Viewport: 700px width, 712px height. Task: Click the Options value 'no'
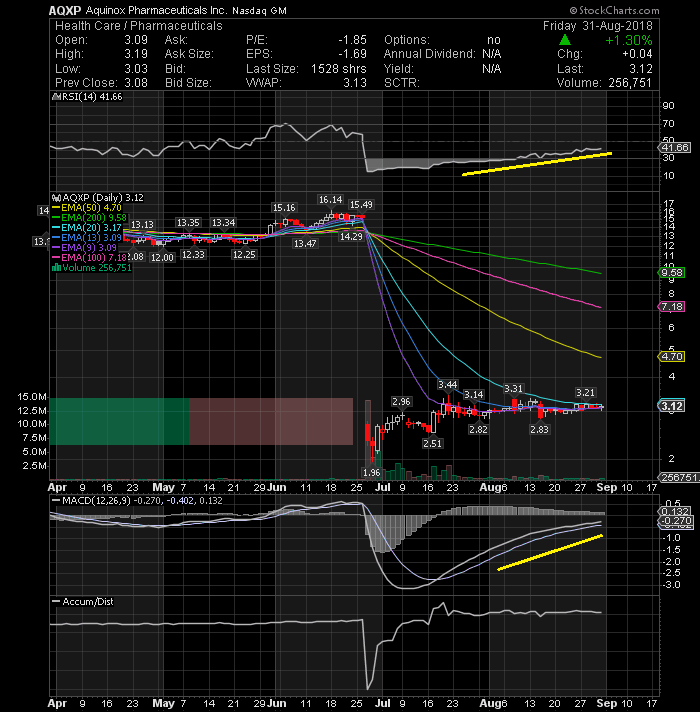(494, 40)
